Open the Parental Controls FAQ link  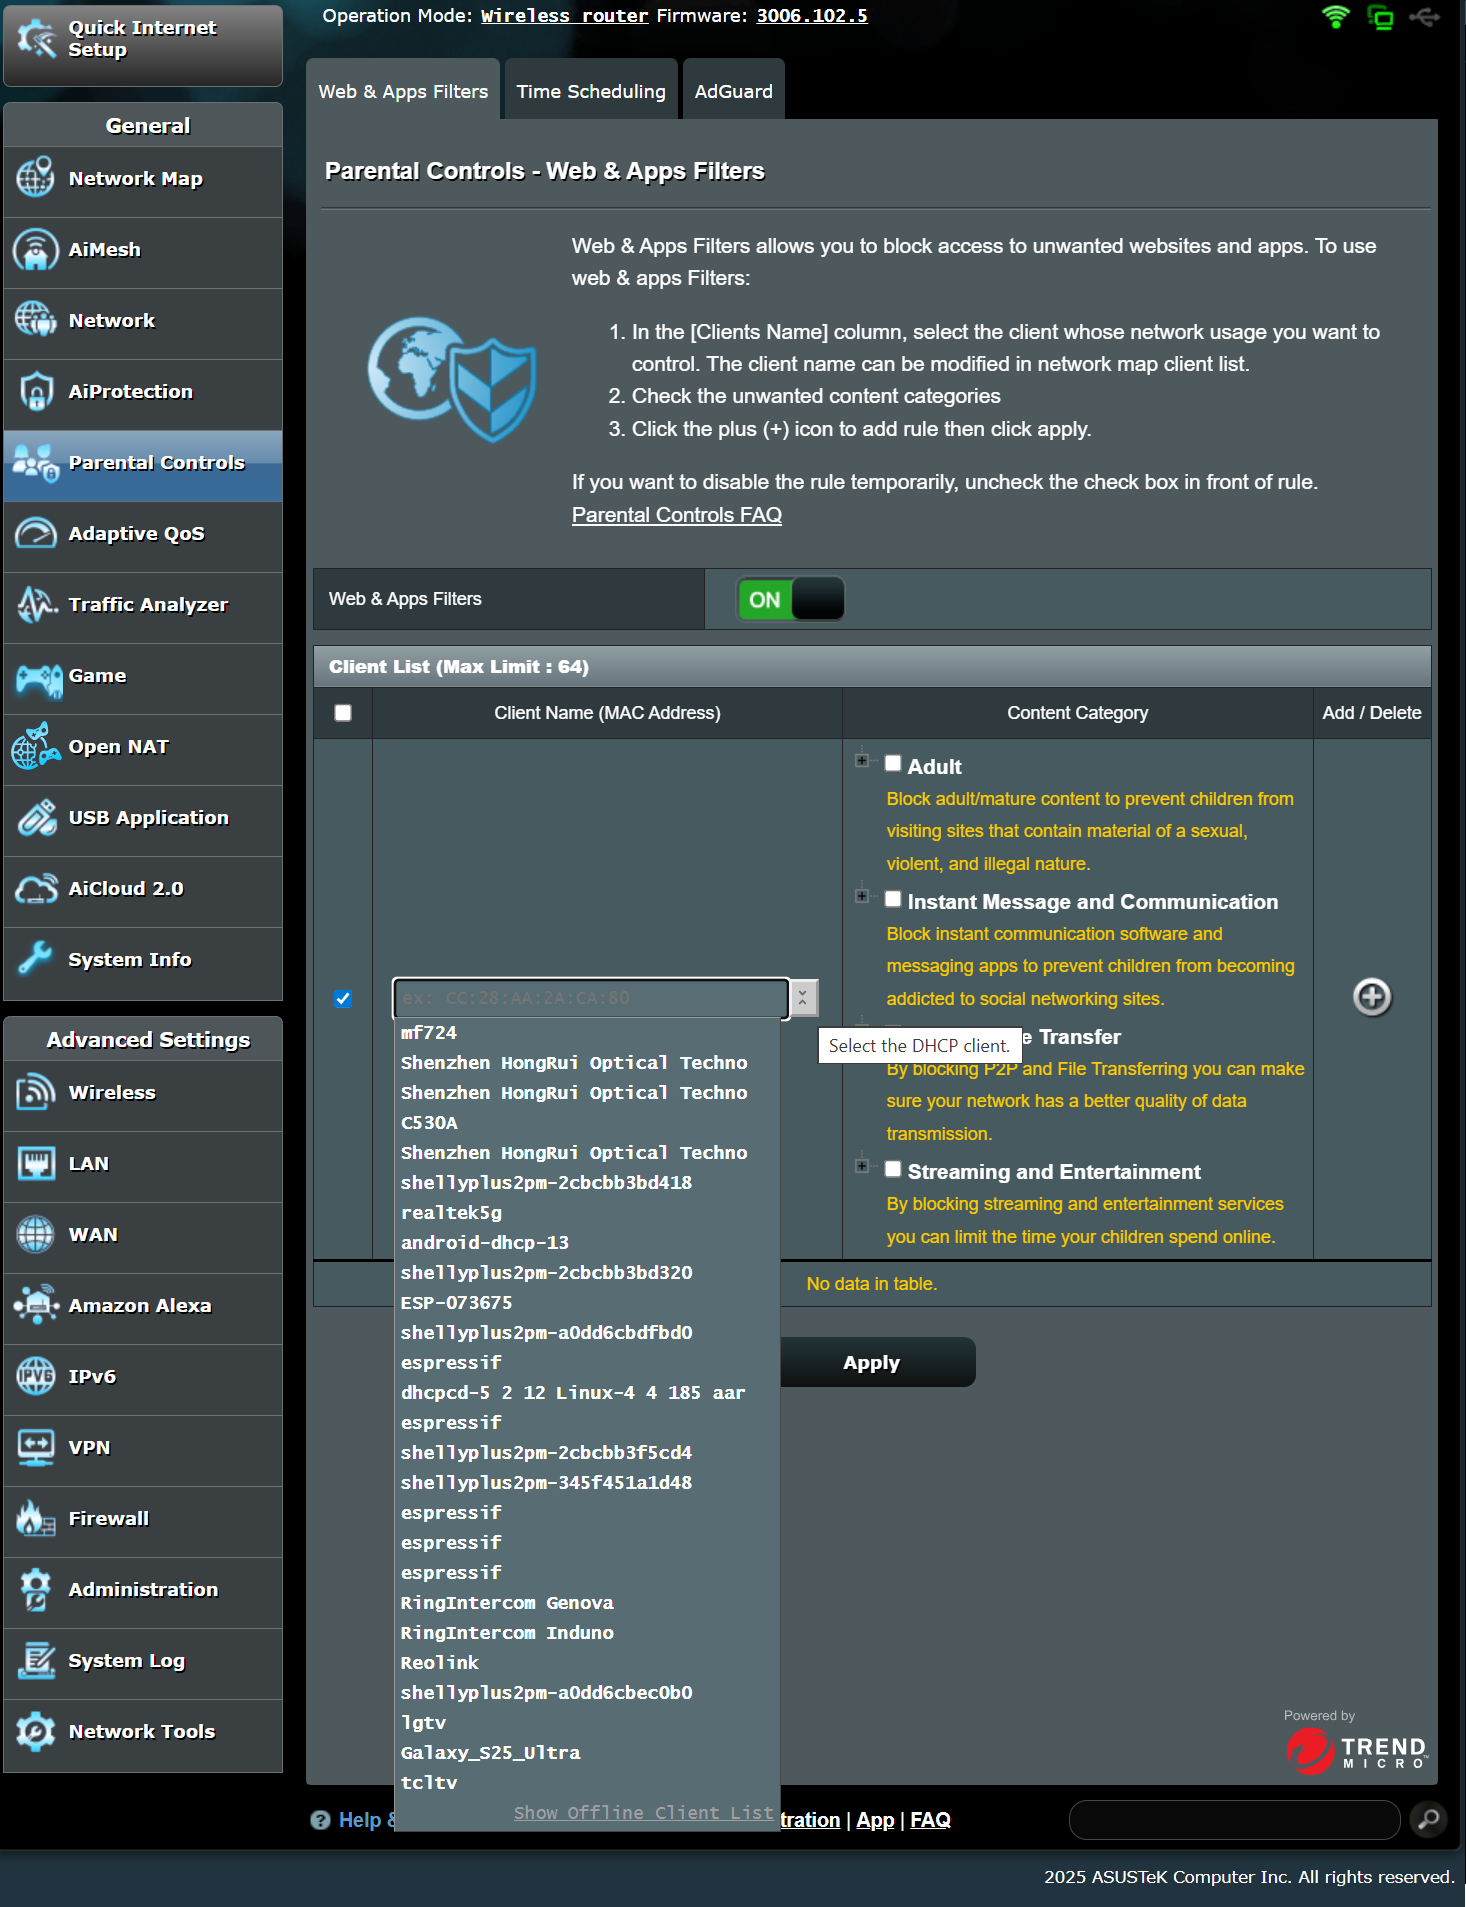coord(676,515)
